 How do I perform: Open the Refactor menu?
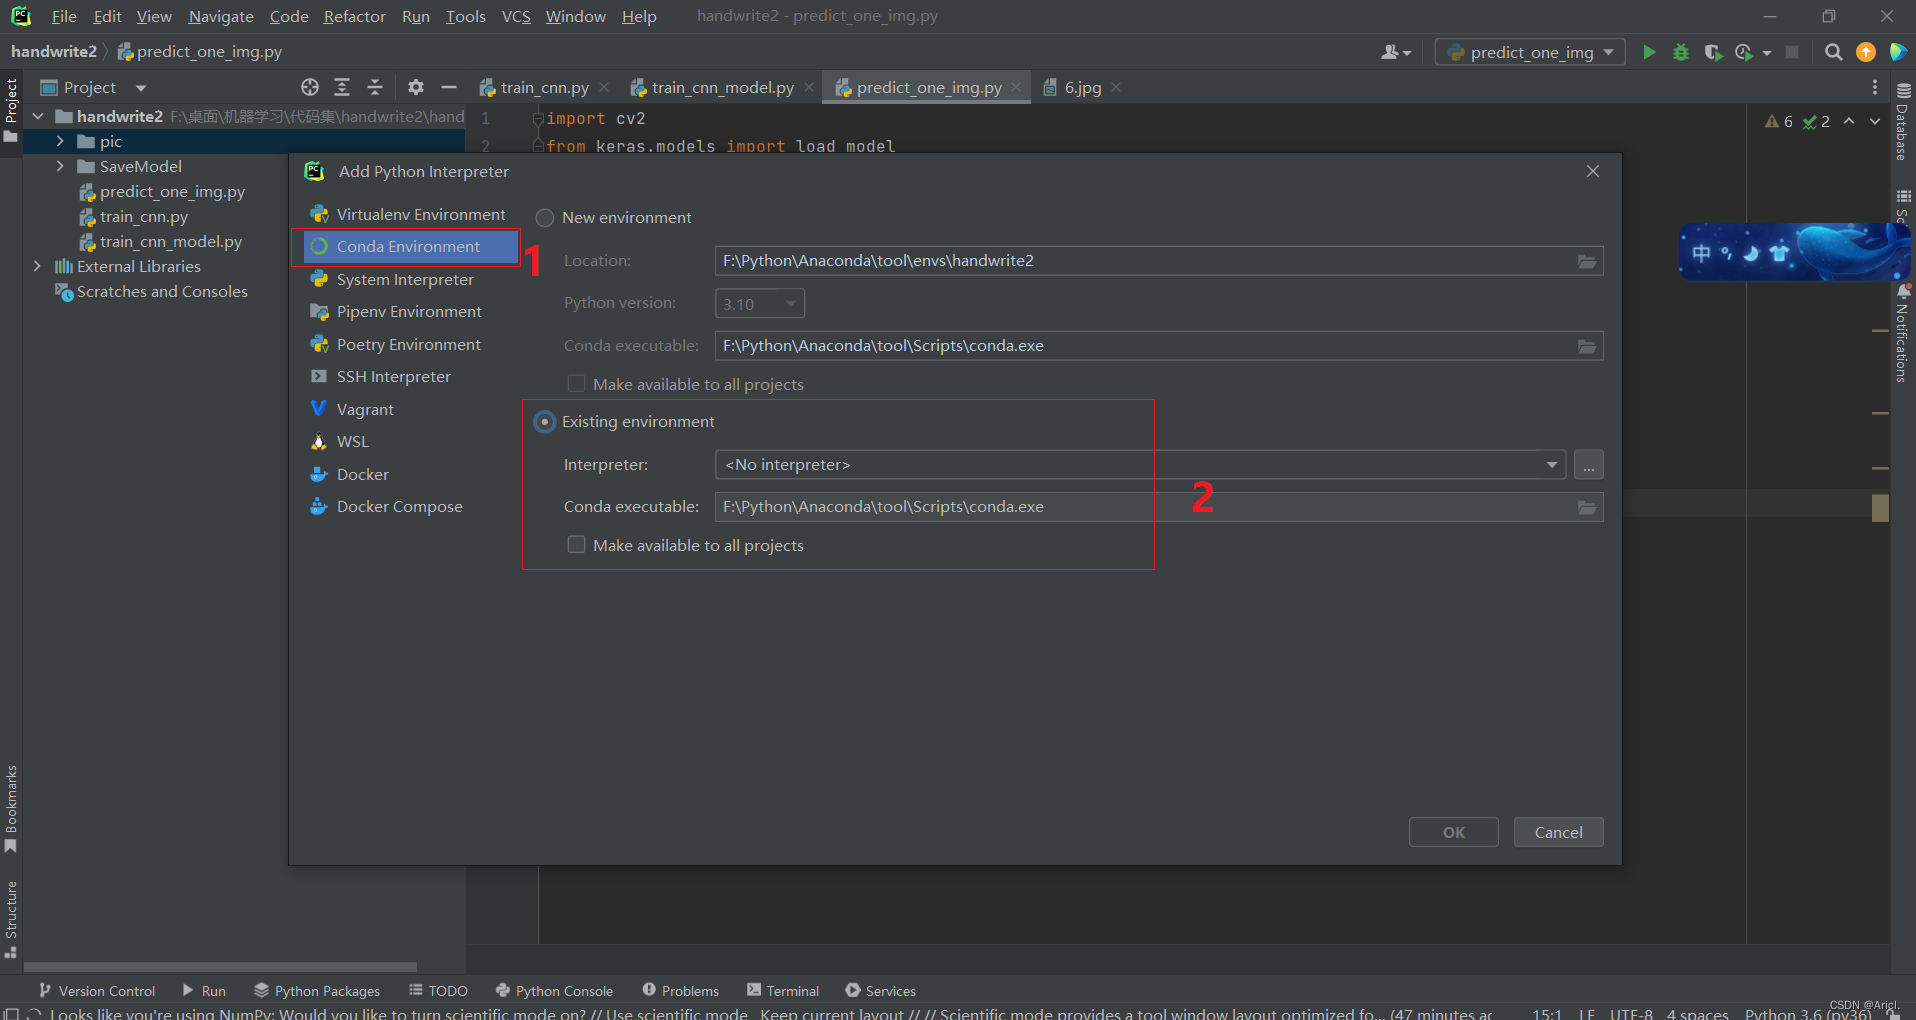[x=354, y=16]
